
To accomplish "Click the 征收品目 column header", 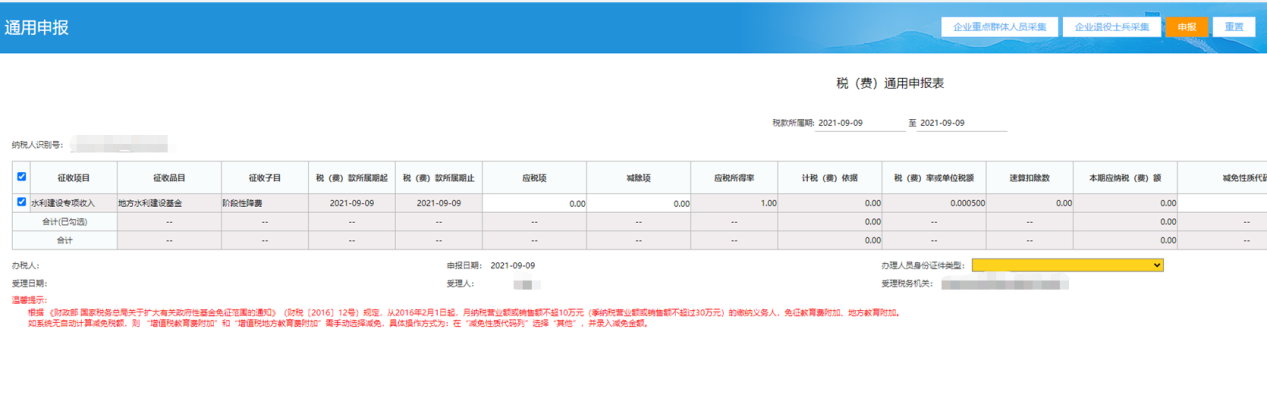I will click(x=169, y=178).
